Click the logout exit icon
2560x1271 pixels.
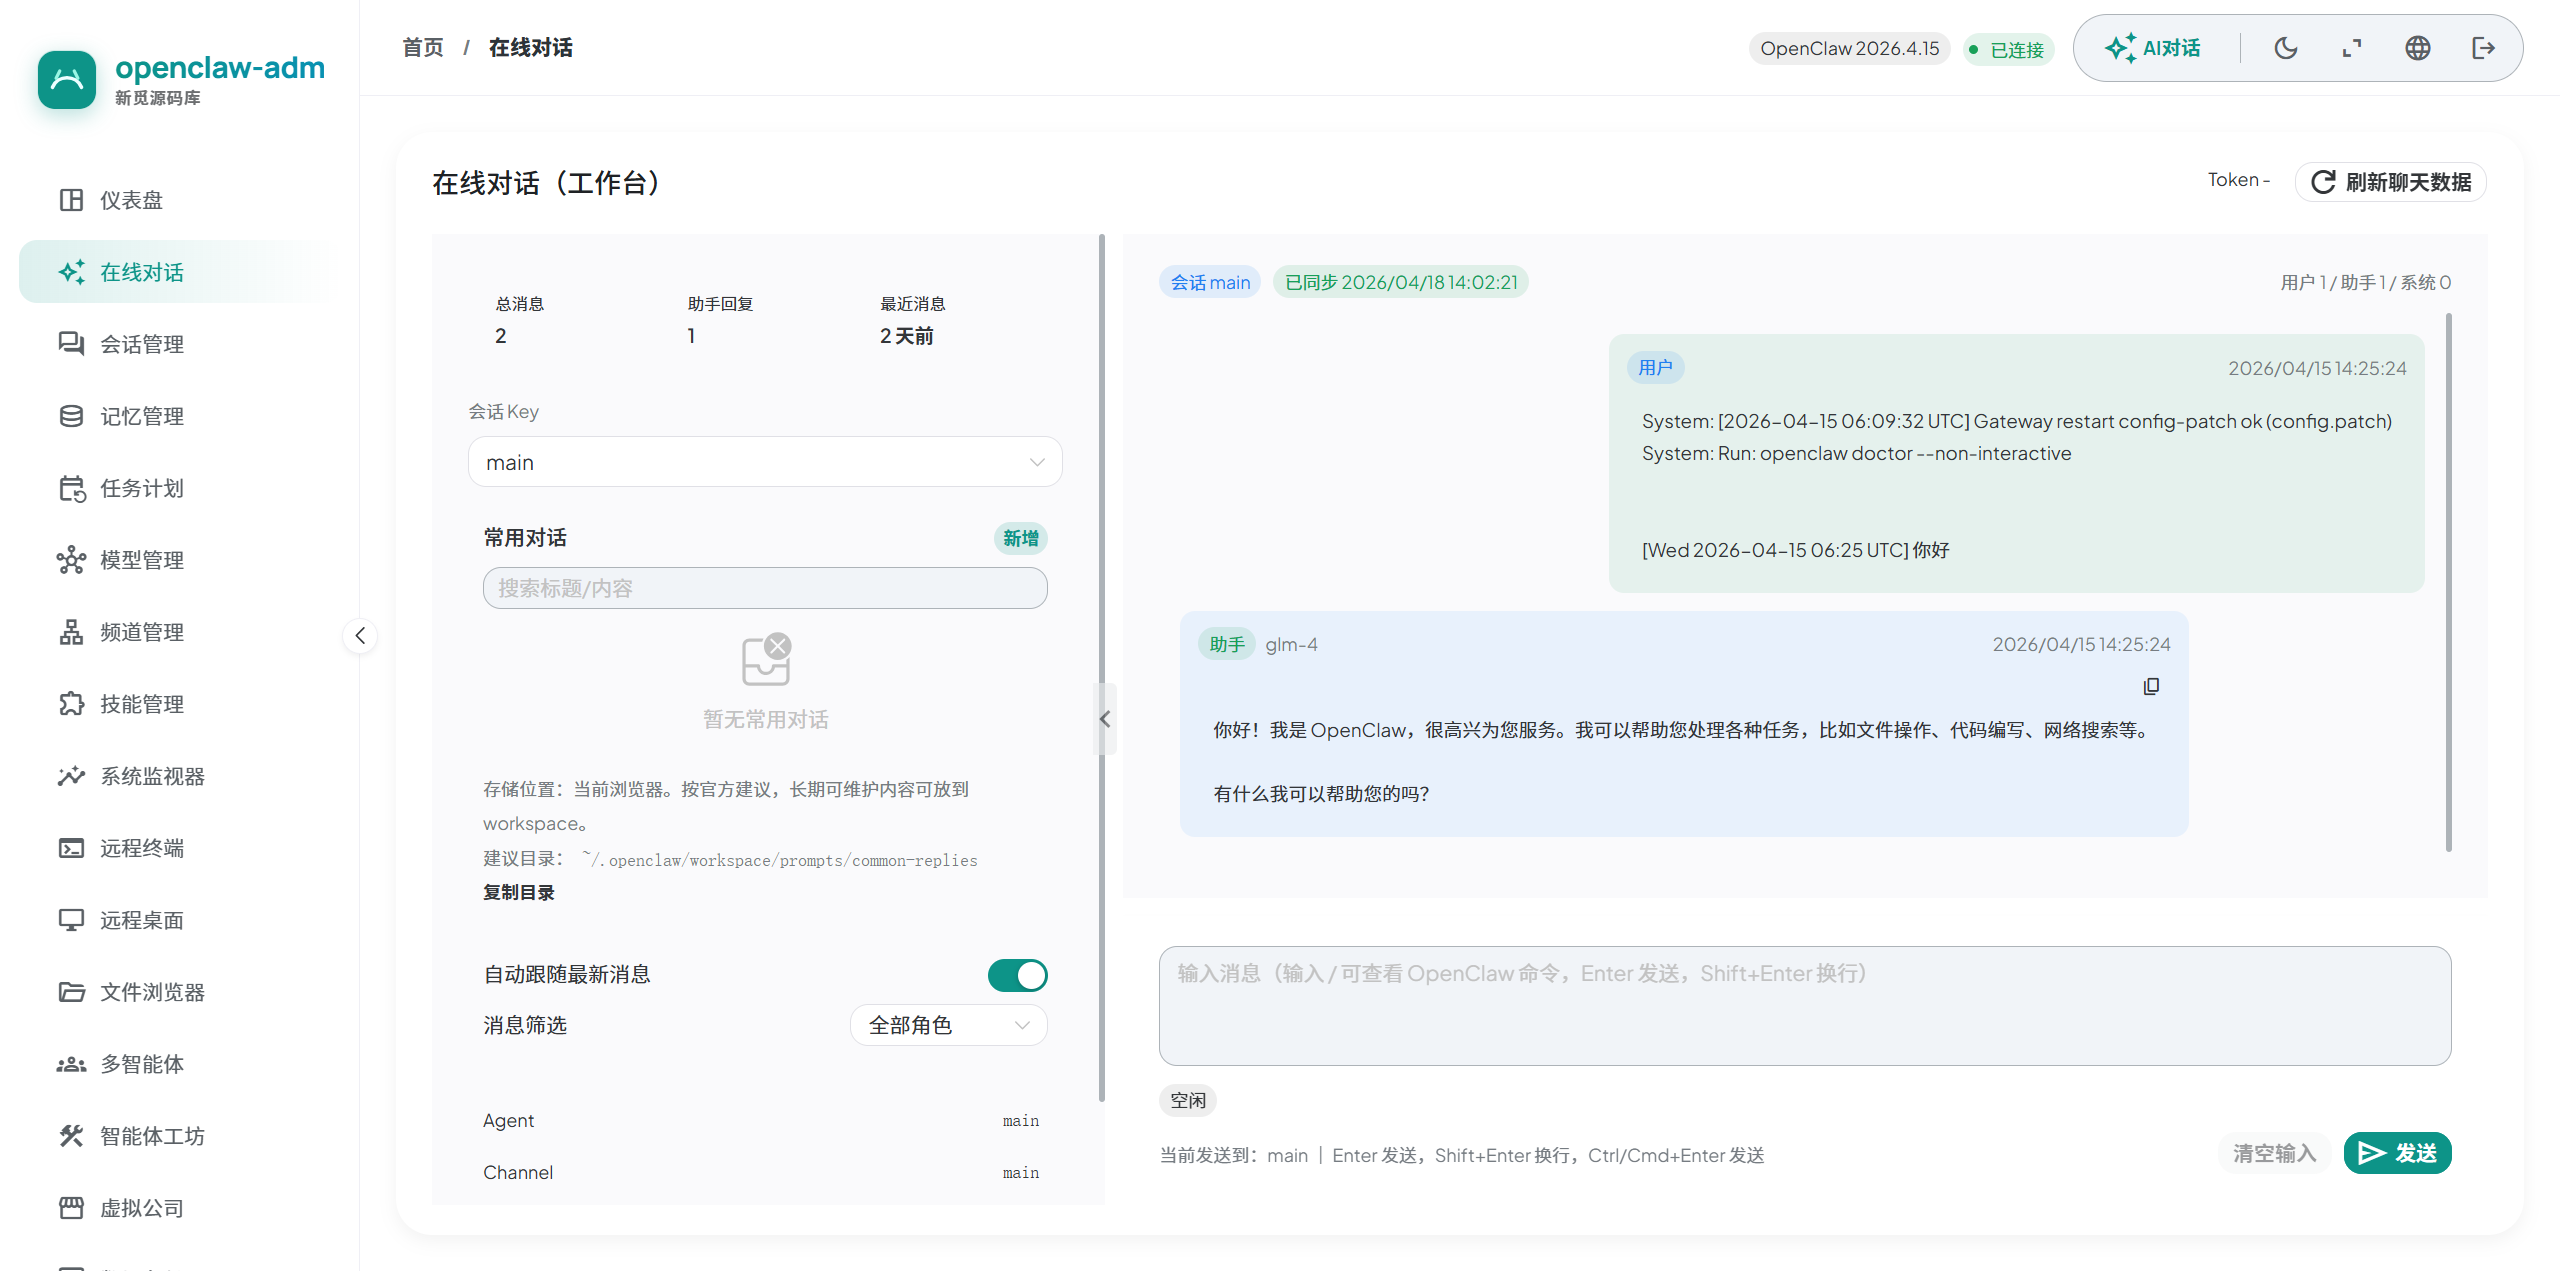(x=2483, y=48)
